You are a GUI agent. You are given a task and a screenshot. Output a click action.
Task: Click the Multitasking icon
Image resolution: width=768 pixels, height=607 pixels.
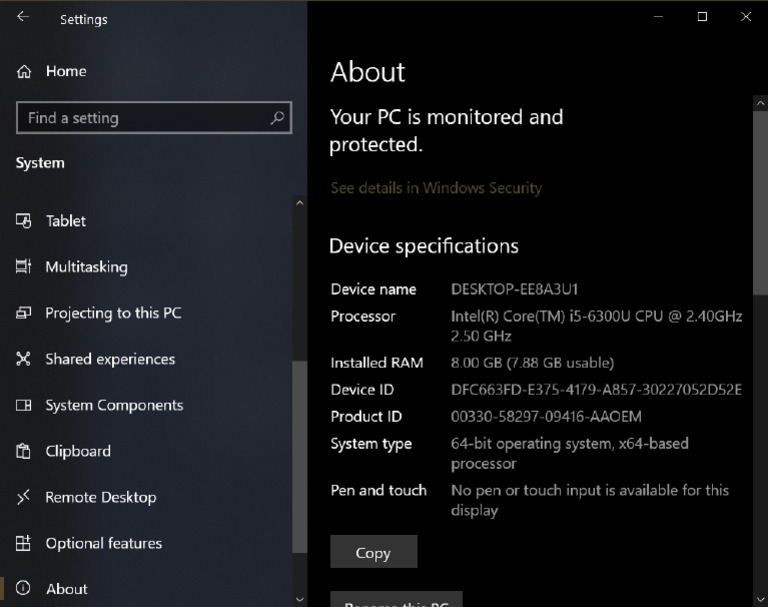24,267
